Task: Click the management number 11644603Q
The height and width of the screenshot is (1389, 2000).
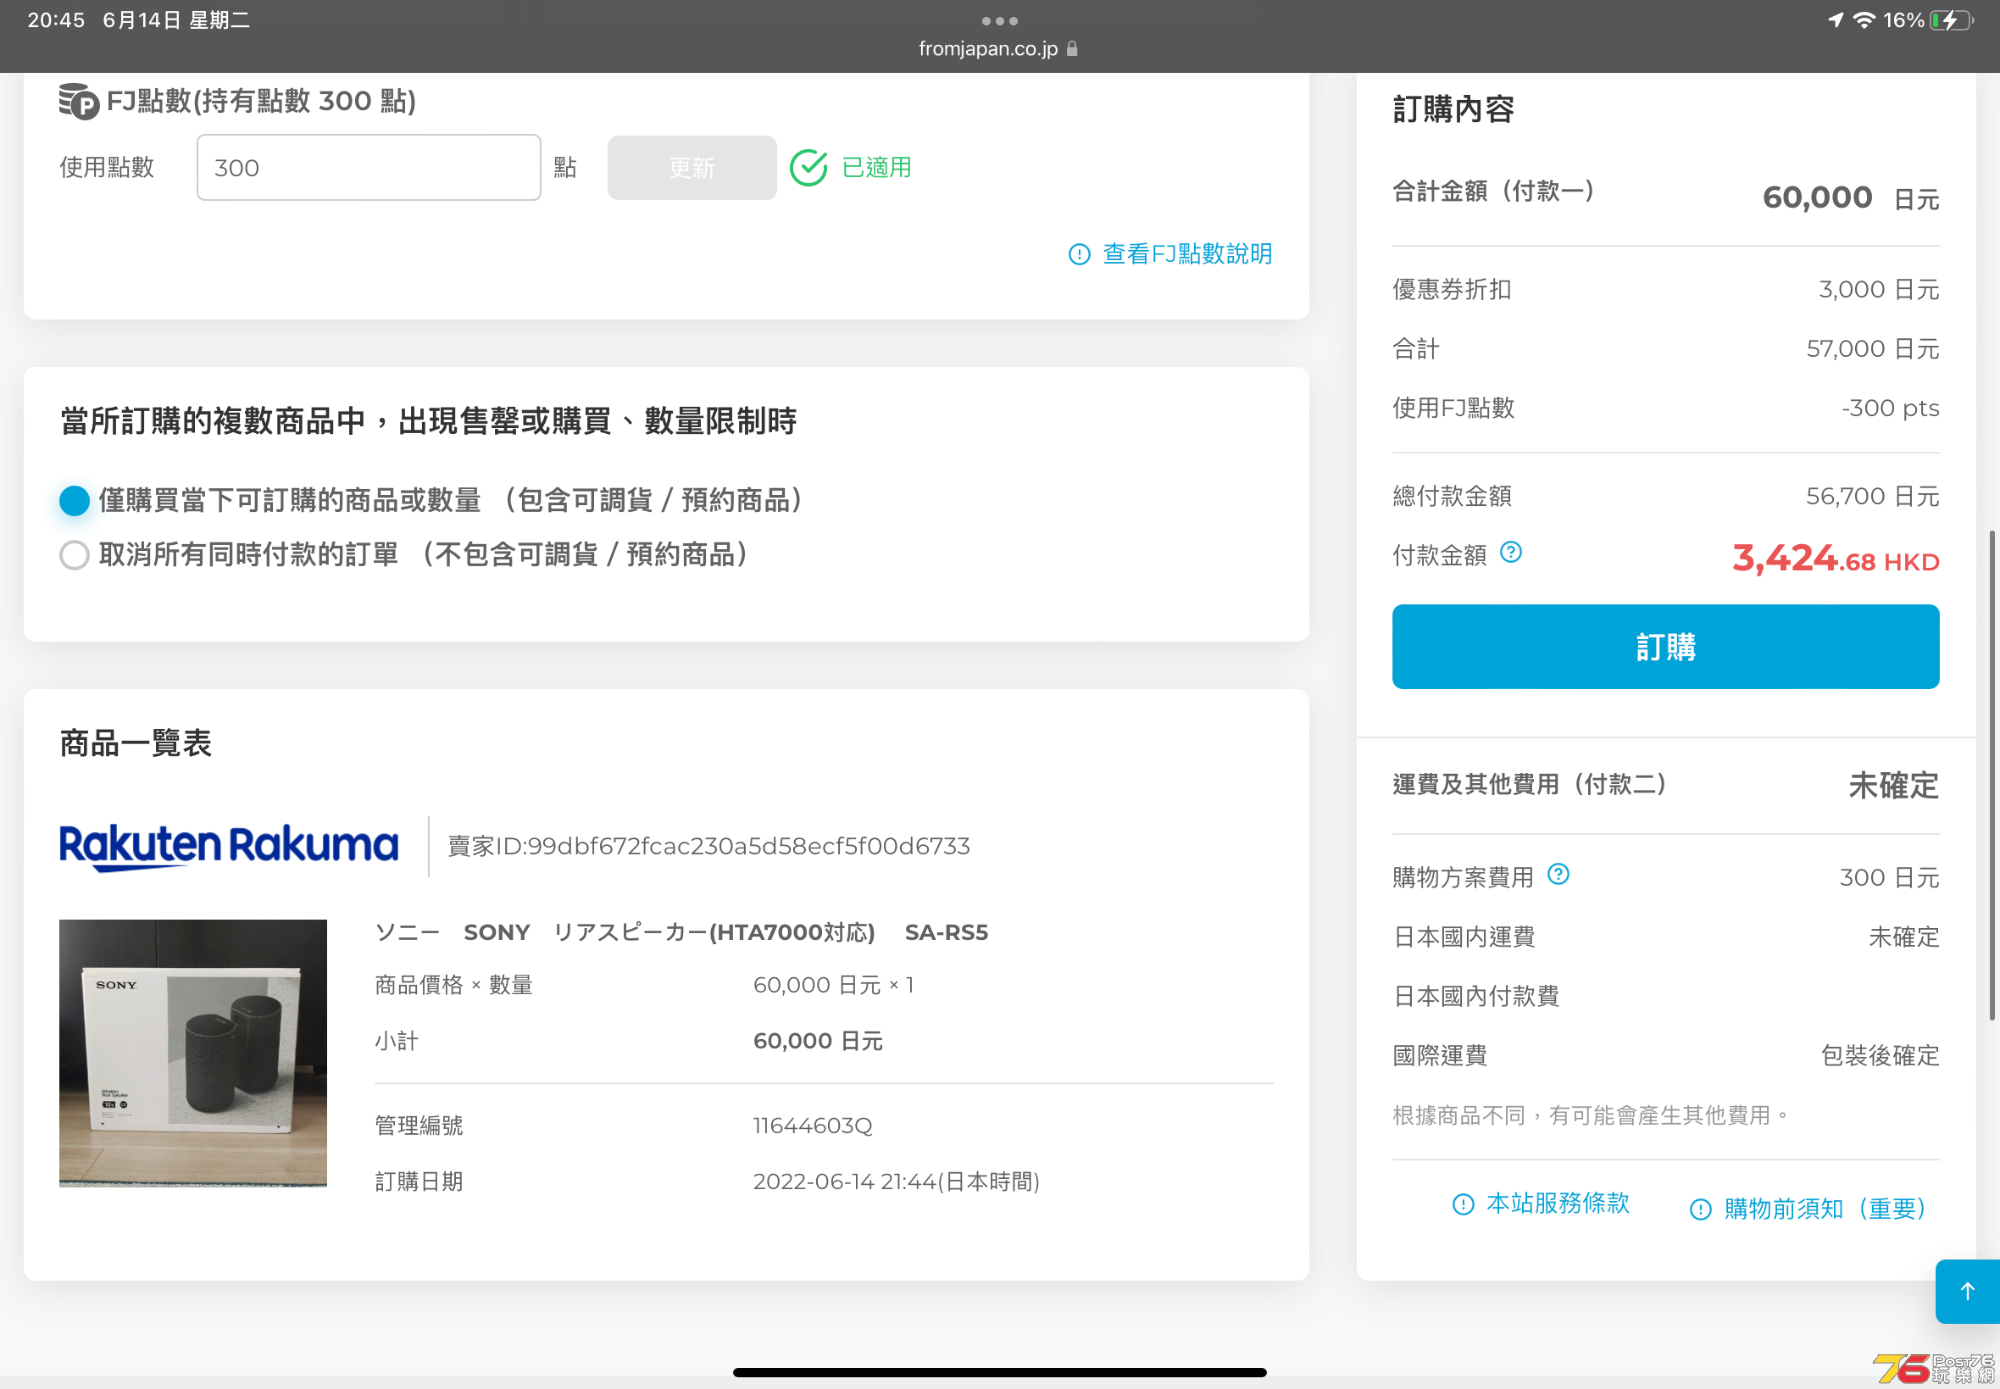Action: click(x=813, y=1126)
